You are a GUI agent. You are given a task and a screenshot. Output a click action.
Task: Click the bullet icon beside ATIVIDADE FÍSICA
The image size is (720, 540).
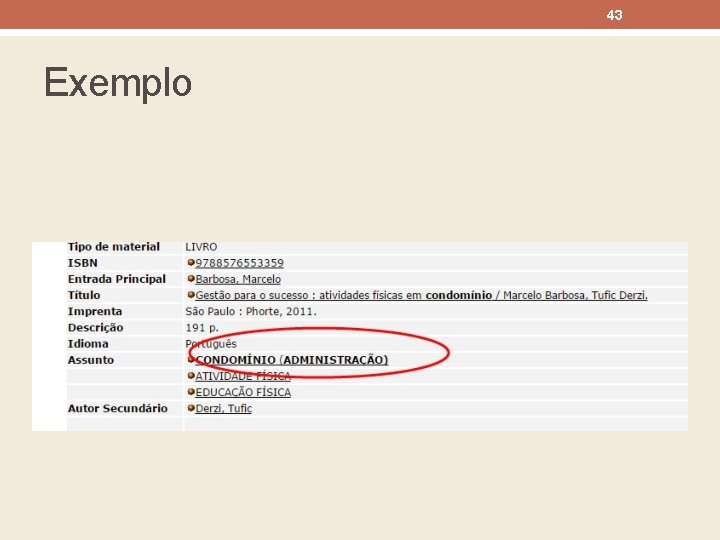tap(191, 376)
